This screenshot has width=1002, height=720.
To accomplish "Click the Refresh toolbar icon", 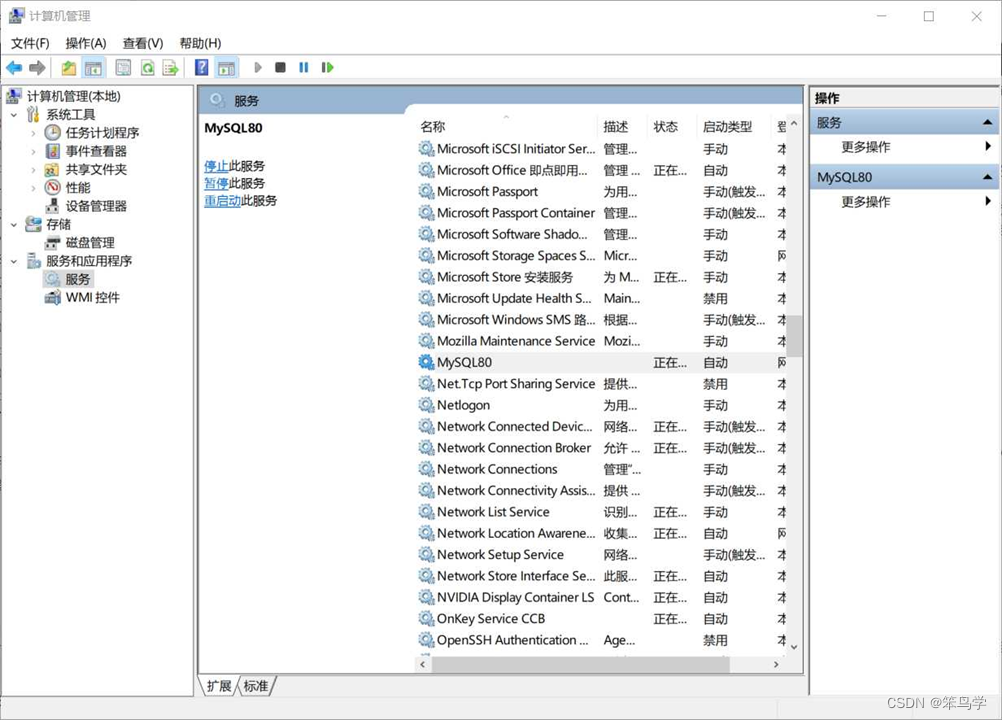I will (x=148, y=68).
